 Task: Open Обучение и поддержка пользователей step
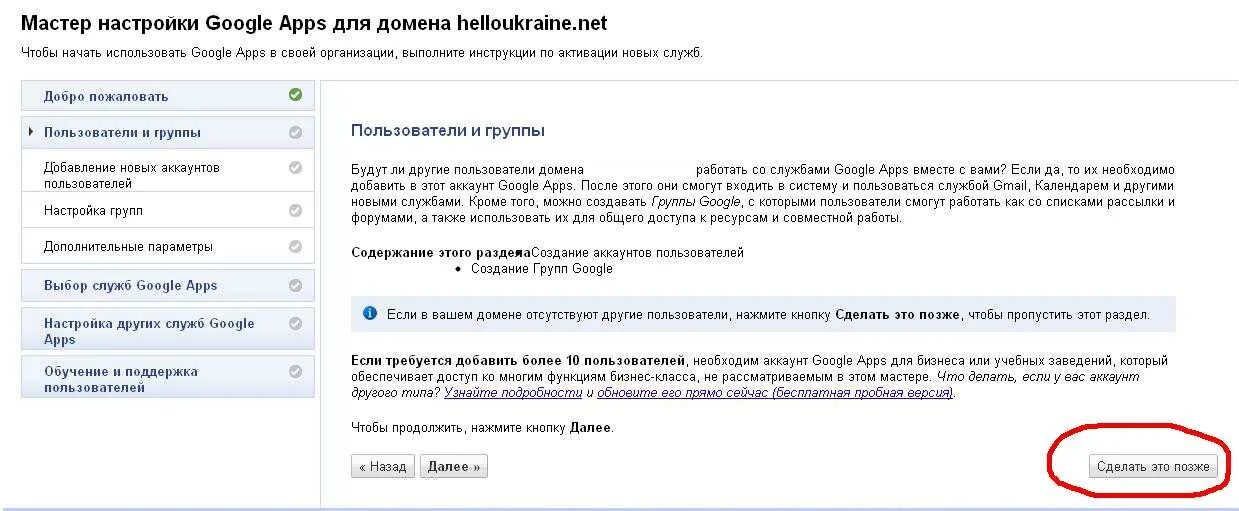point(168,379)
